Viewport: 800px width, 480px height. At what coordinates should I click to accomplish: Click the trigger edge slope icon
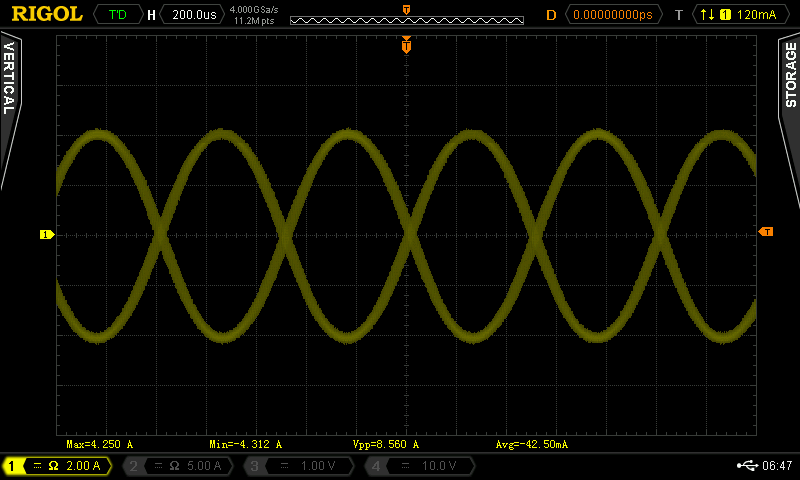(x=707, y=15)
